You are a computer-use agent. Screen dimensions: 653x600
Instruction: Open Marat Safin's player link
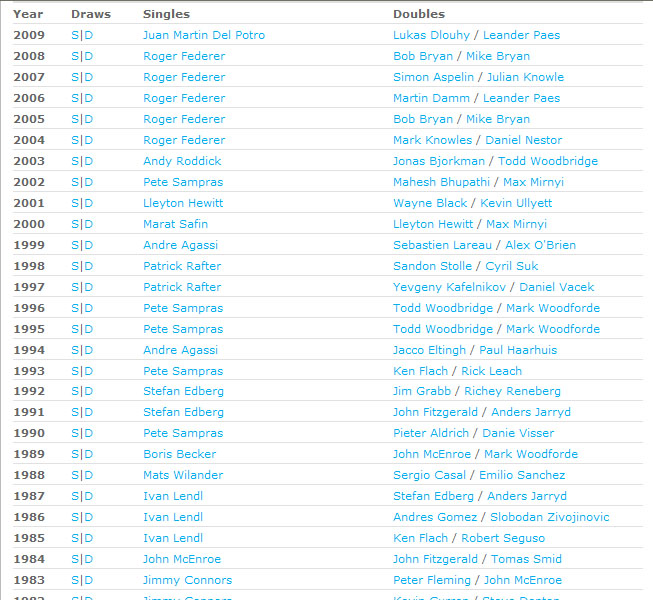pos(175,224)
